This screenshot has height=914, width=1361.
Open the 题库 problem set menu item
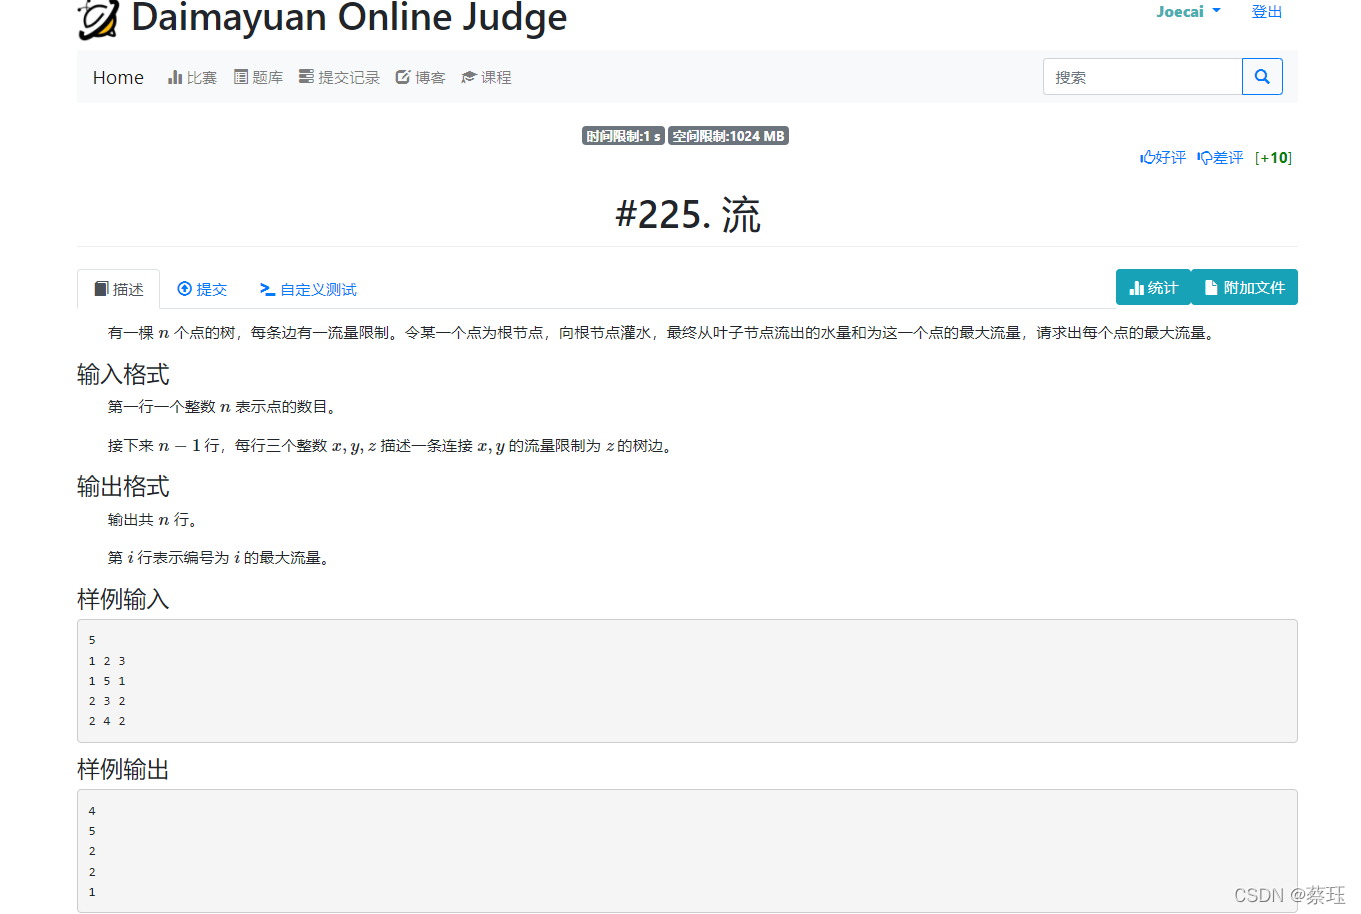click(x=258, y=77)
